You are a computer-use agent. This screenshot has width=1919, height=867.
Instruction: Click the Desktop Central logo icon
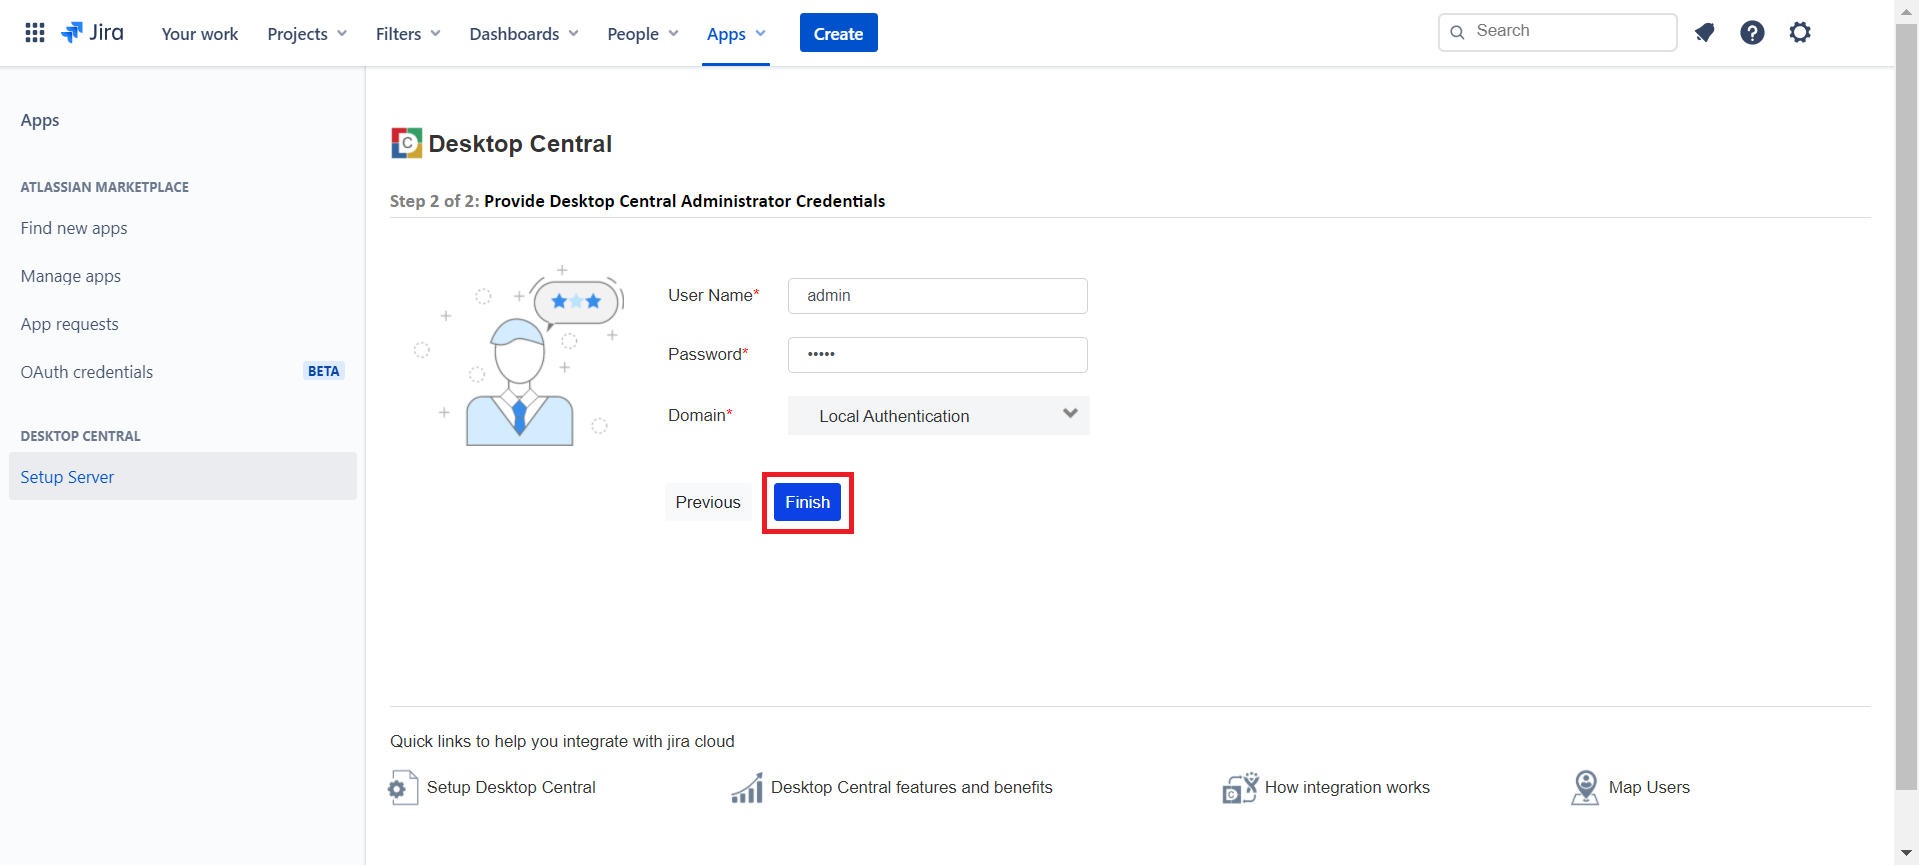(406, 143)
